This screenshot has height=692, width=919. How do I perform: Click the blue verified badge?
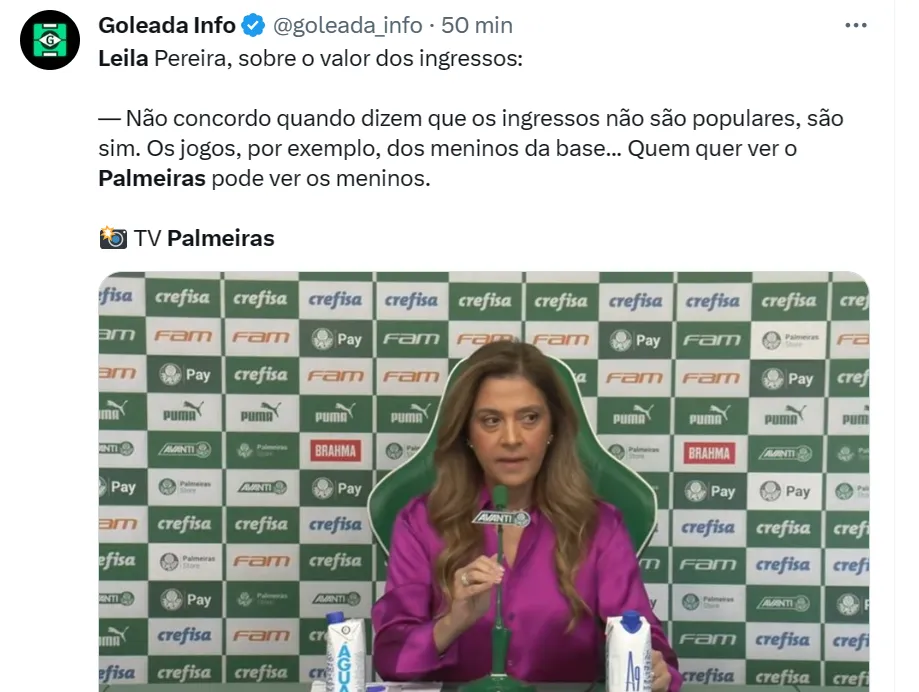(x=253, y=26)
